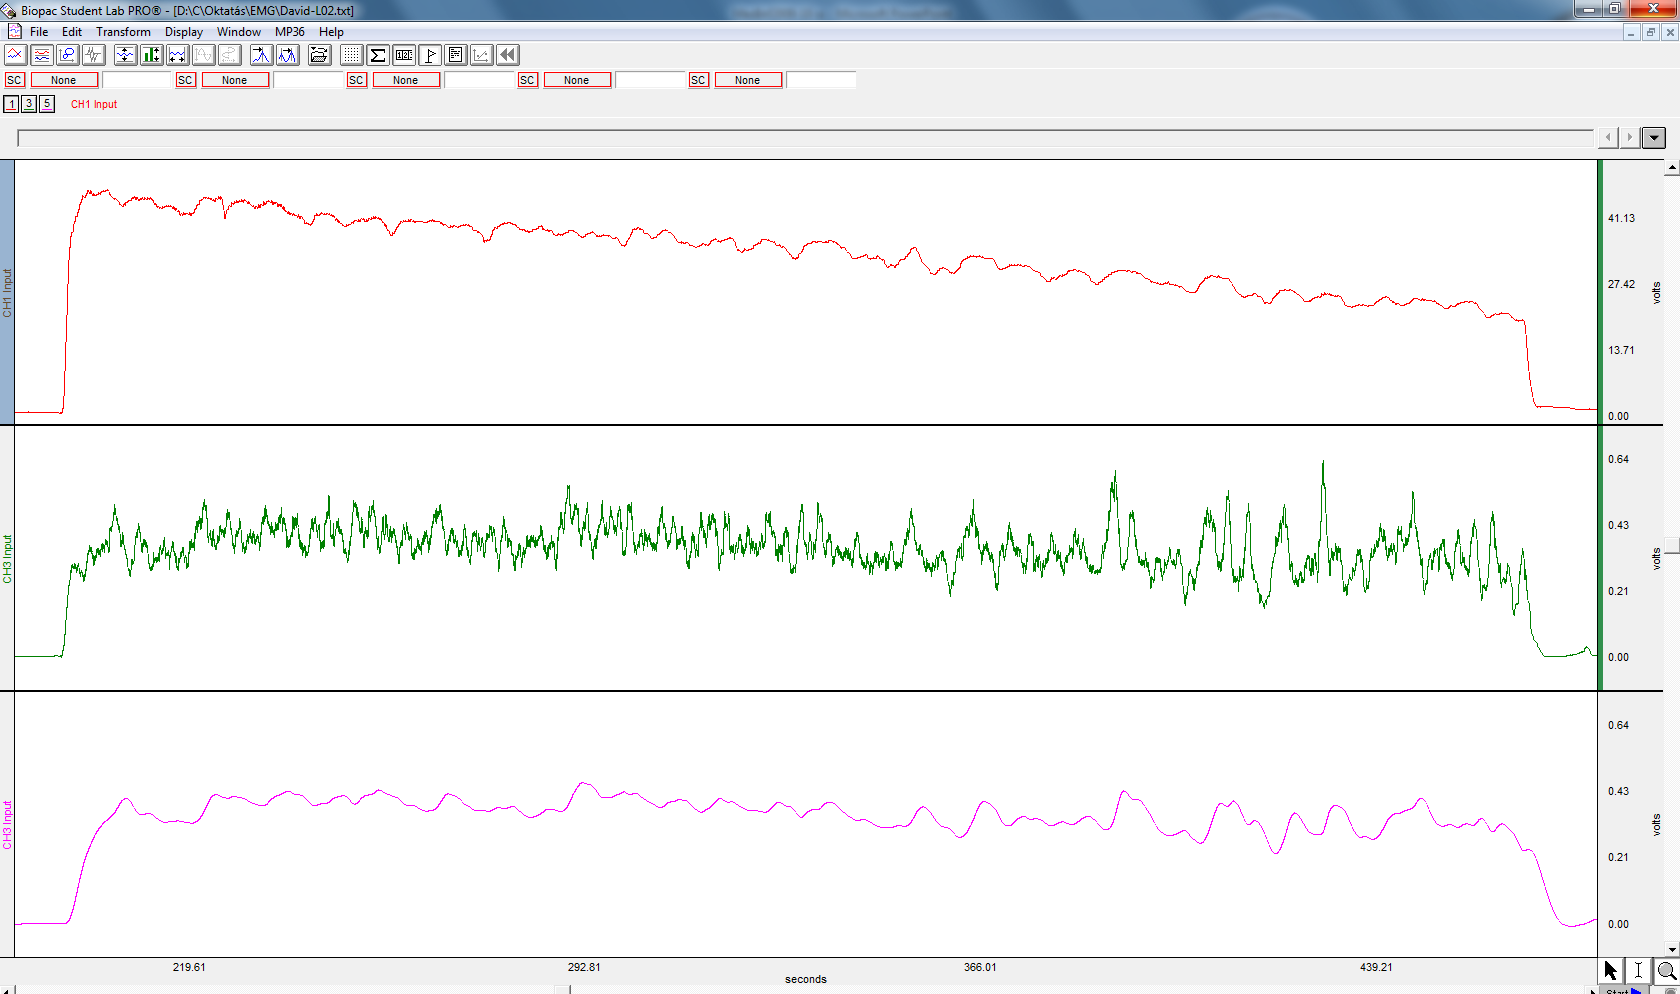This screenshot has height=994, width=1680.
Task: Open second measurement None type popup
Action: [x=235, y=80]
